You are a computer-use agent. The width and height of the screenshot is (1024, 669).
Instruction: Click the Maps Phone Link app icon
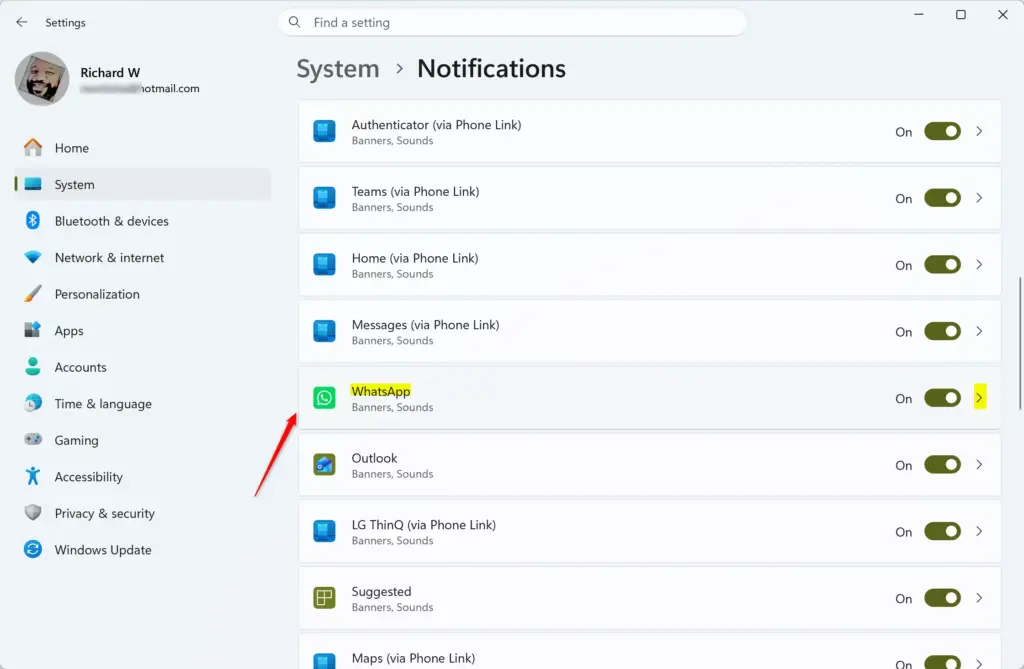(324, 661)
